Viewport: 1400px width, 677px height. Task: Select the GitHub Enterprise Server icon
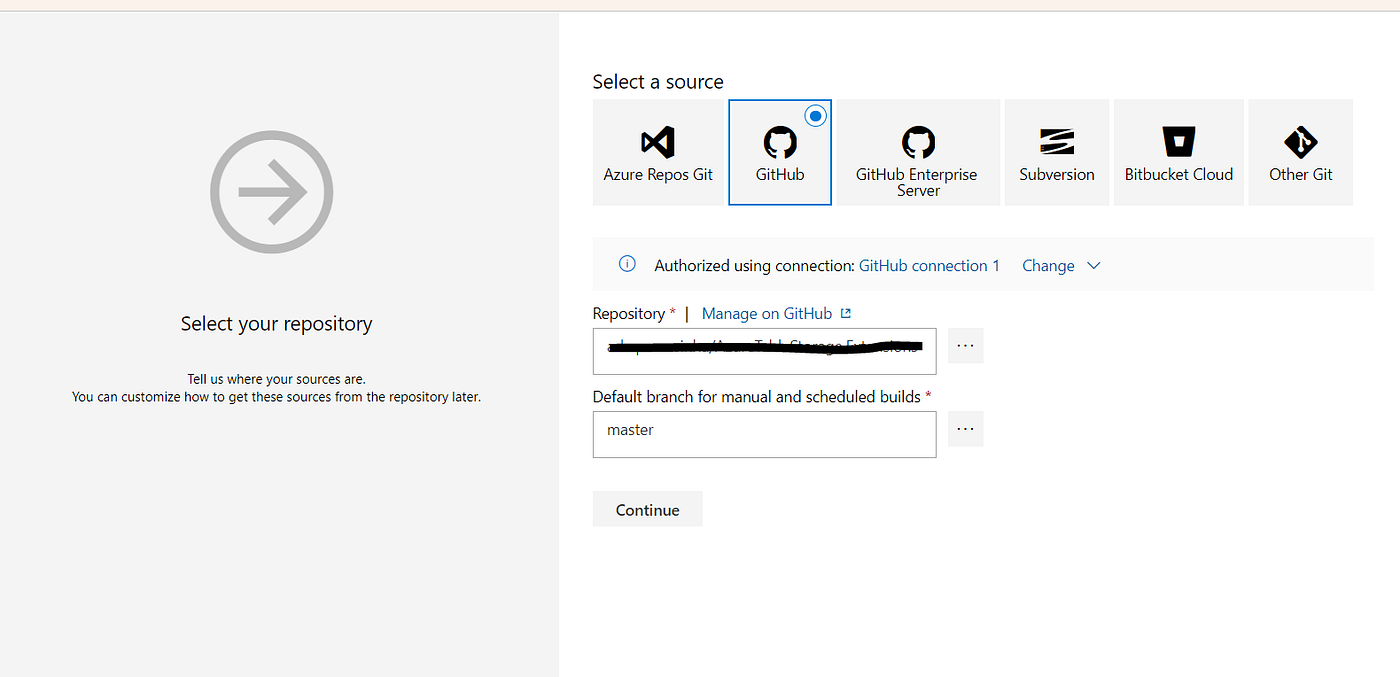[917, 140]
